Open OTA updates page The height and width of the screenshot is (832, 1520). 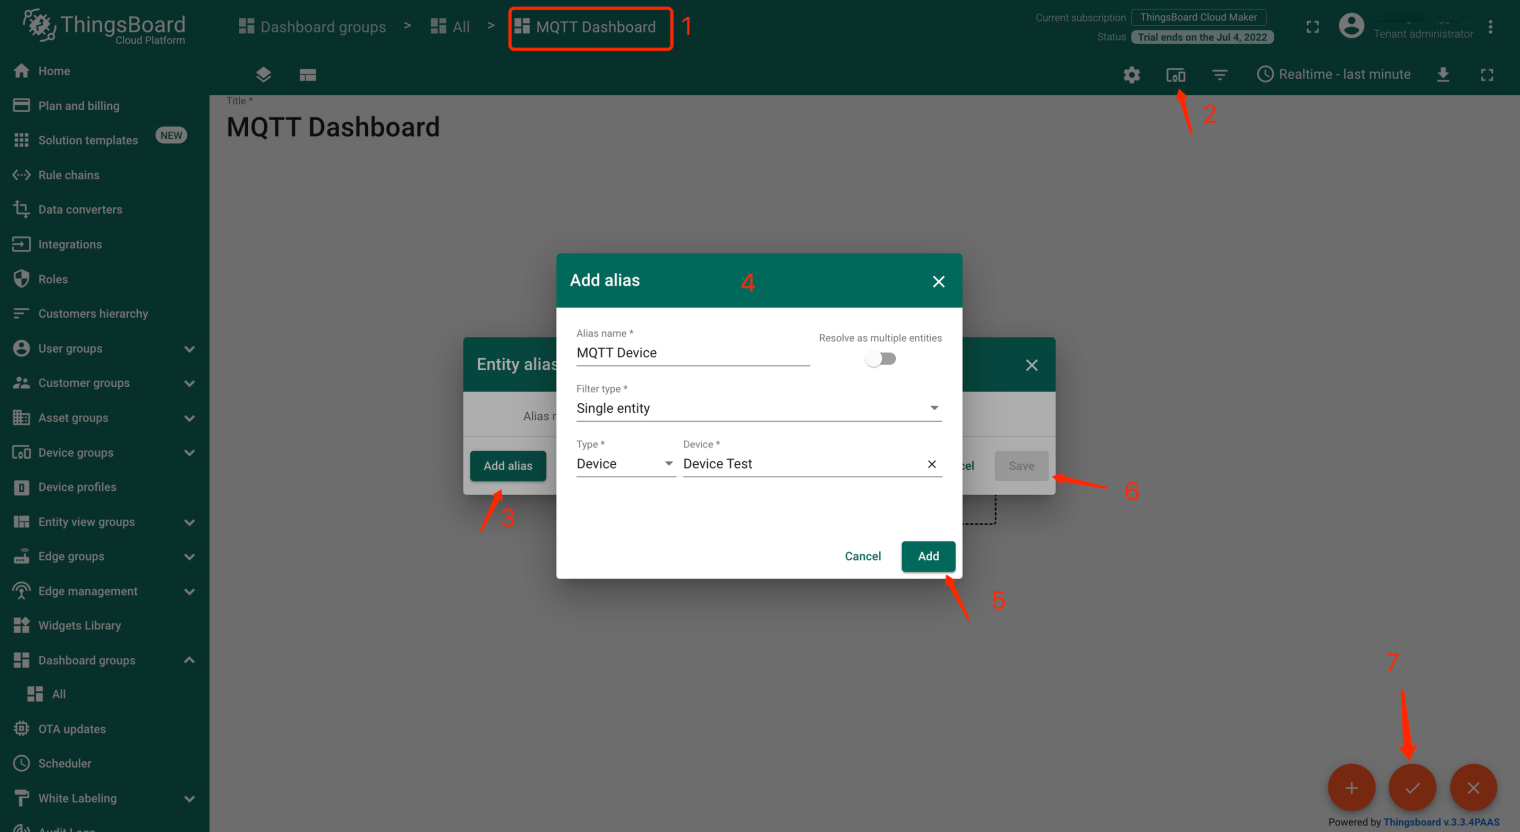(x=105, y=729)
